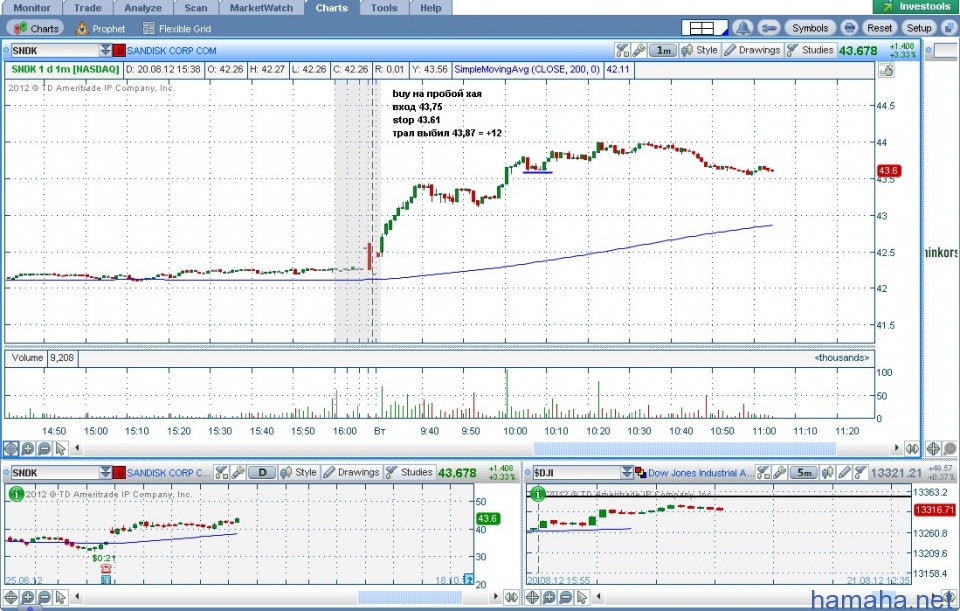
Task: Click pencil drawings icon in $DJI chart
Action: click(845, 472)
